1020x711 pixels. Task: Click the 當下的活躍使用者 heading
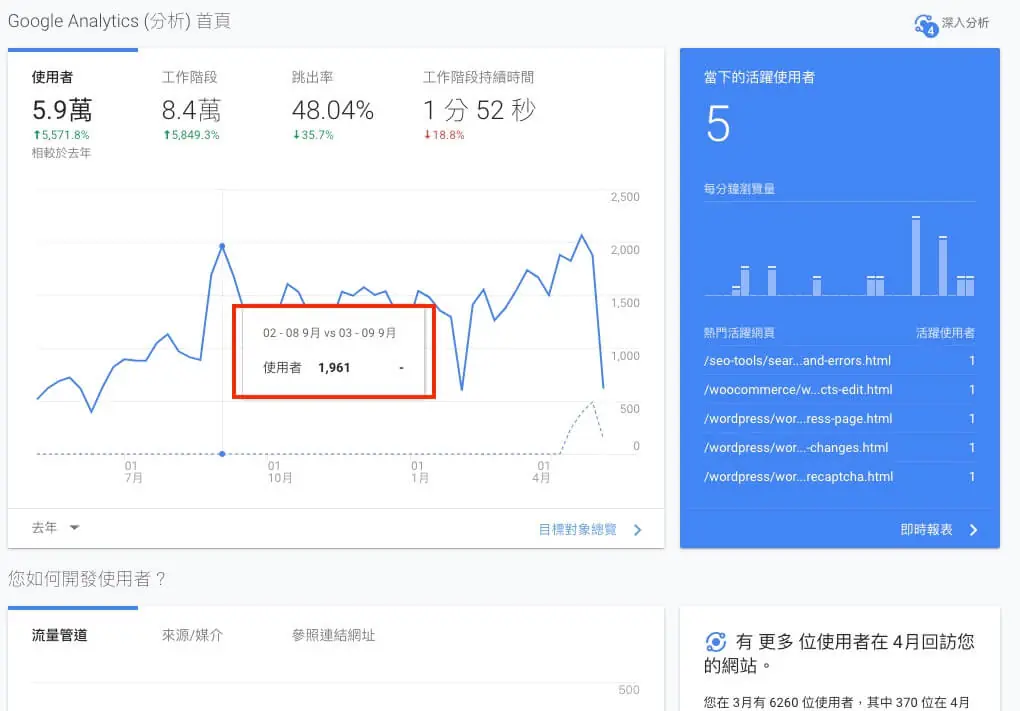pyautogui.click(x=759, y=77)
